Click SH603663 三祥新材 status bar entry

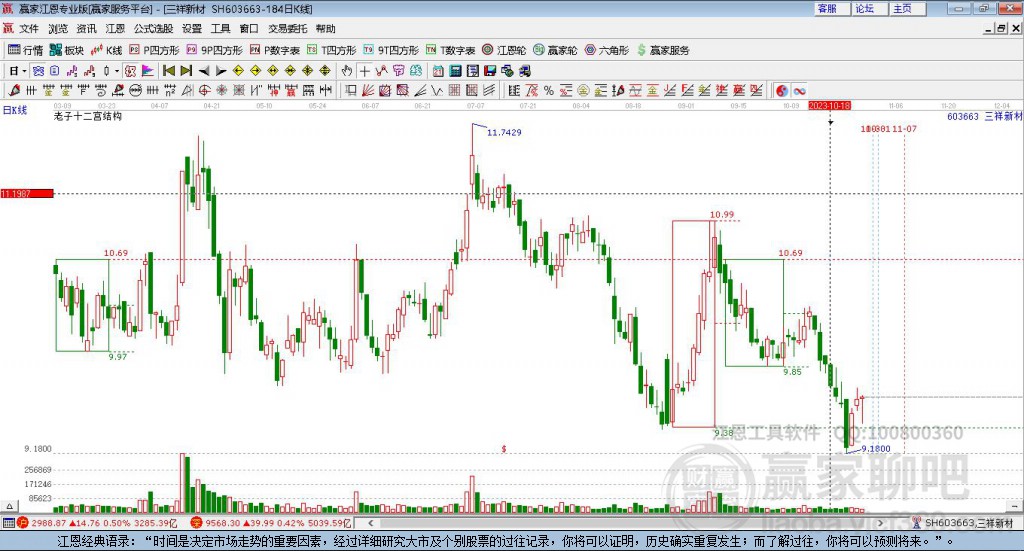click(964, 523)
